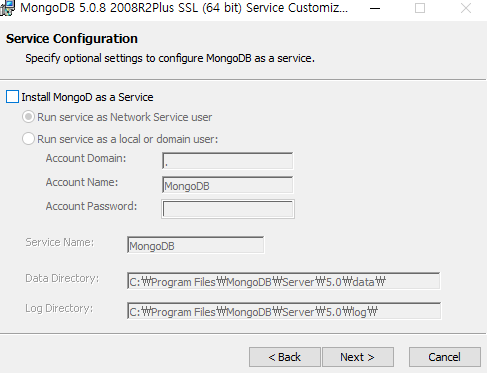The width and height of the screenshot is (487, 373).
Task: Click the Account Name label
Action: 82,182
